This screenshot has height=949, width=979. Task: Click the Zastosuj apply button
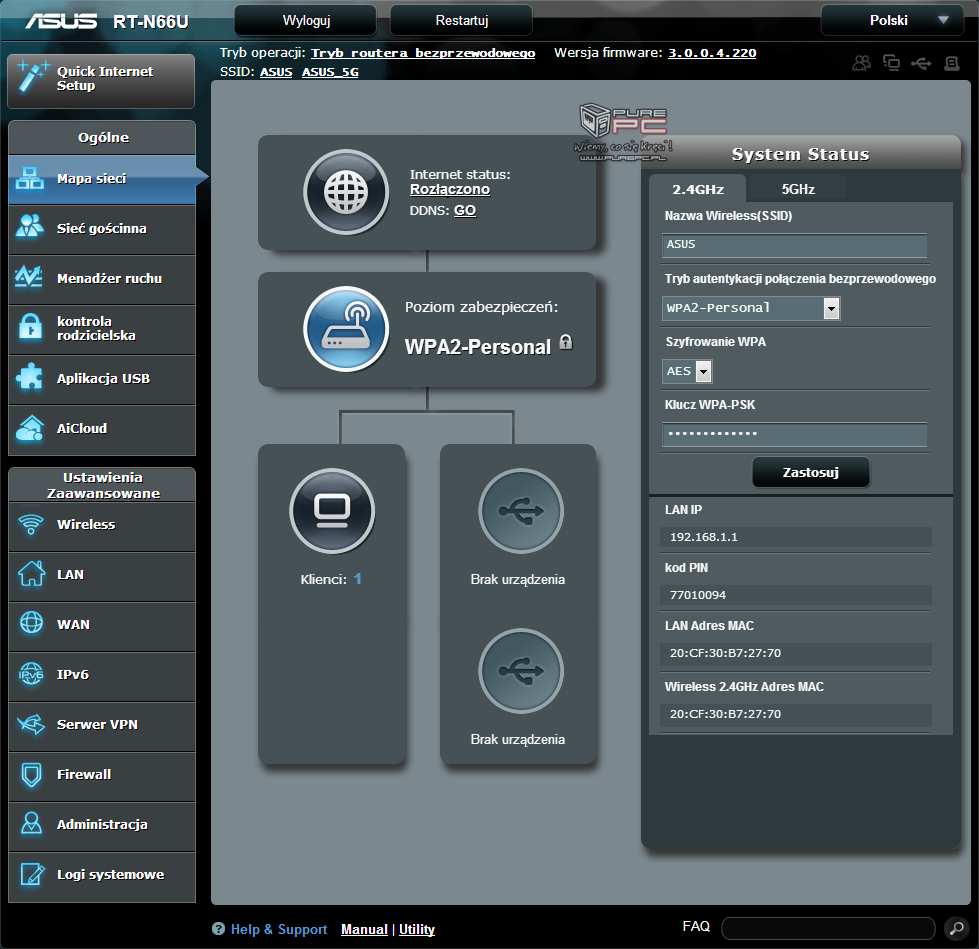click(x=810, y=472)
